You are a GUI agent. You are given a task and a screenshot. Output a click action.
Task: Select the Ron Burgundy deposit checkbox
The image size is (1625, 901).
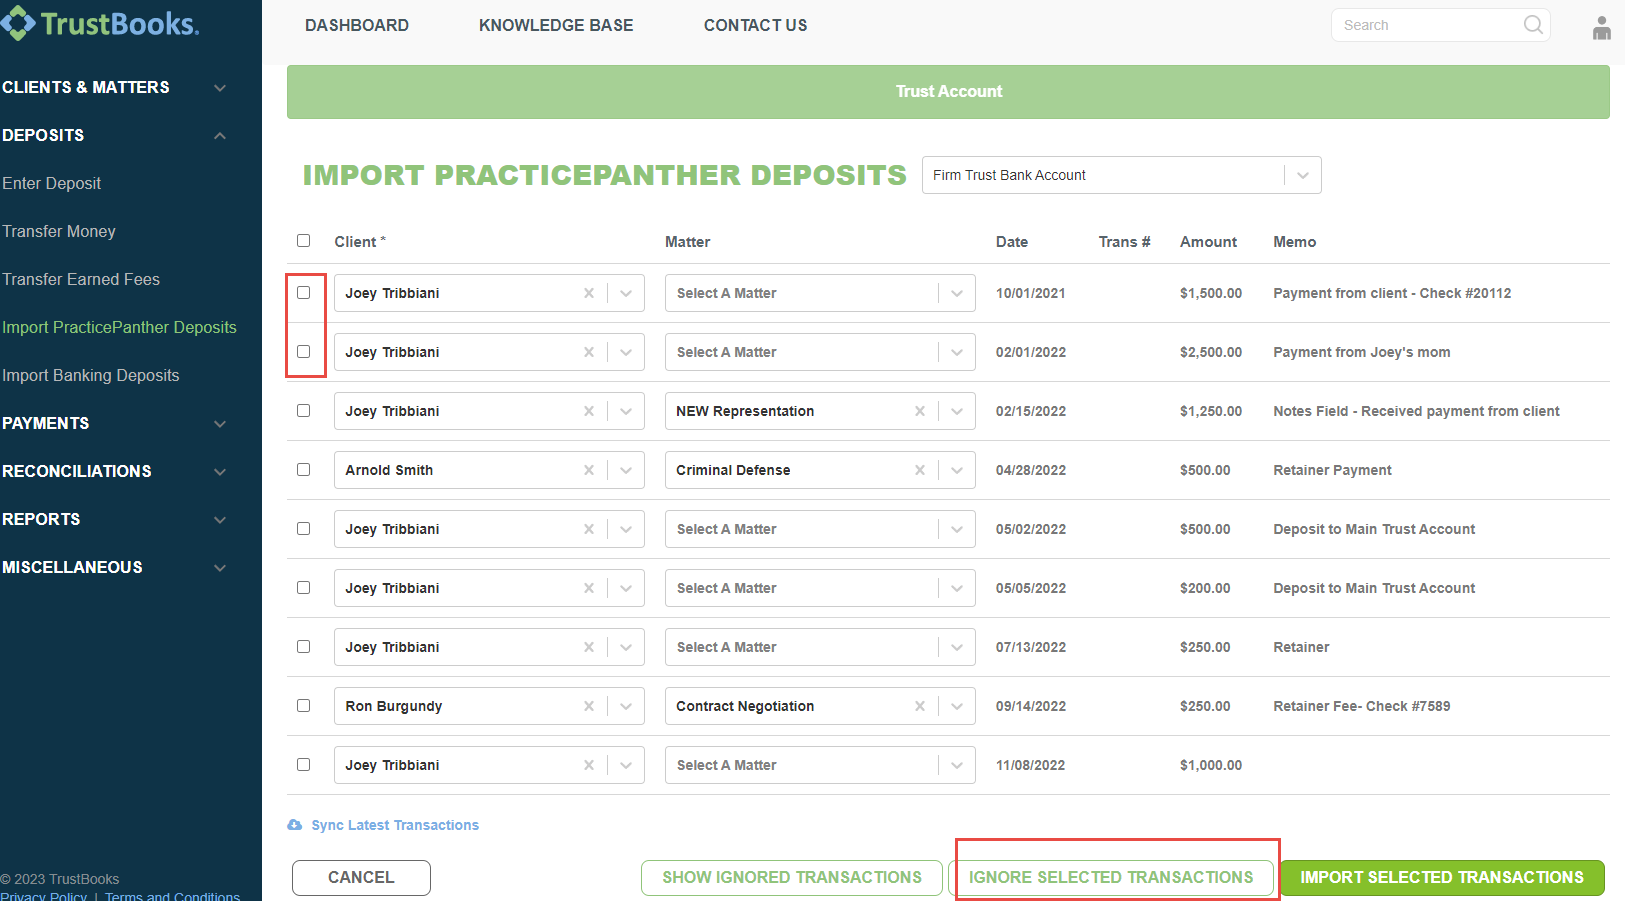point(304,705)
